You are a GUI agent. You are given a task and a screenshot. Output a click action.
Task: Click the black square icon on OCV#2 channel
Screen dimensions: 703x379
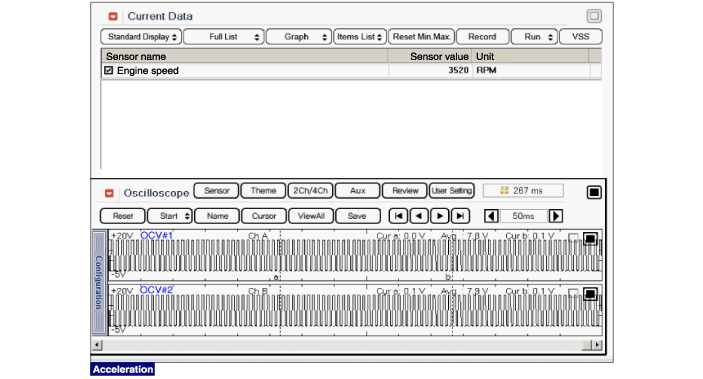tap(590, 294)
